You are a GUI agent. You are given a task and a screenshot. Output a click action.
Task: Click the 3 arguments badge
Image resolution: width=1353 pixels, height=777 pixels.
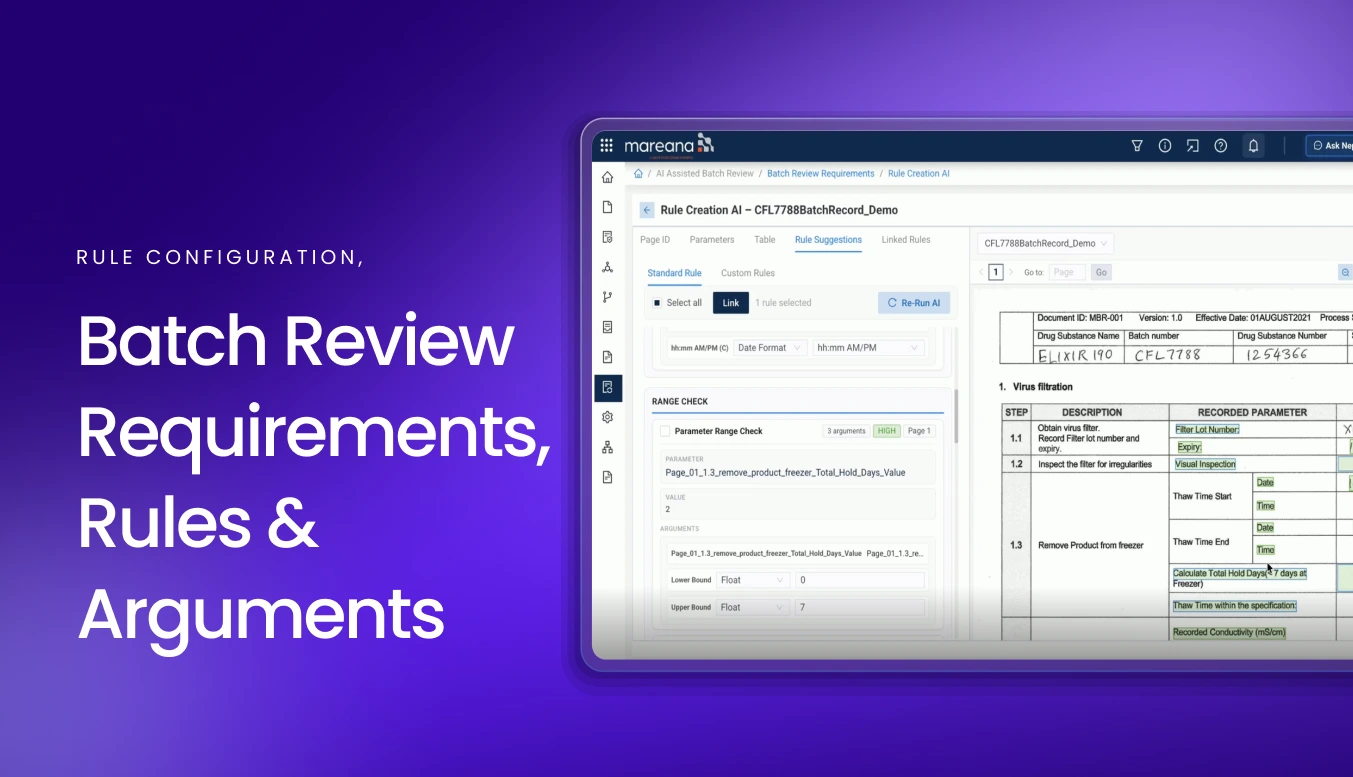[846, 431]
